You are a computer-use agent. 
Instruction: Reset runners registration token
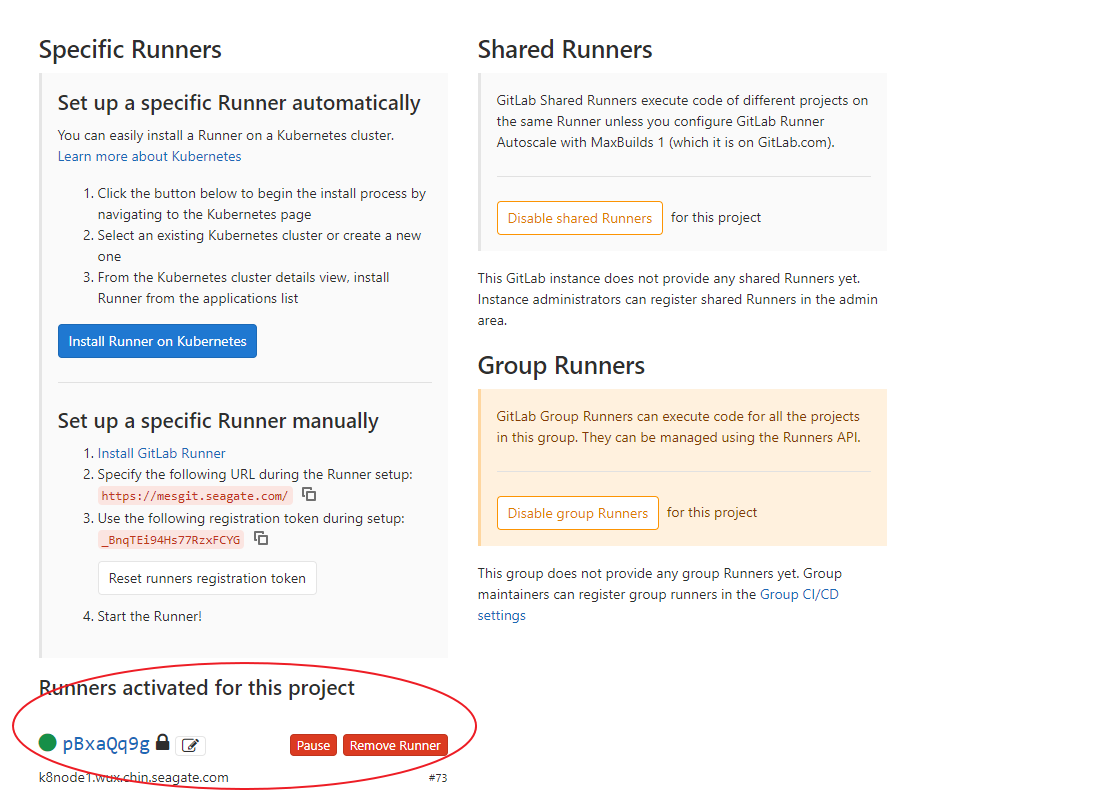(x=207, y=578)
